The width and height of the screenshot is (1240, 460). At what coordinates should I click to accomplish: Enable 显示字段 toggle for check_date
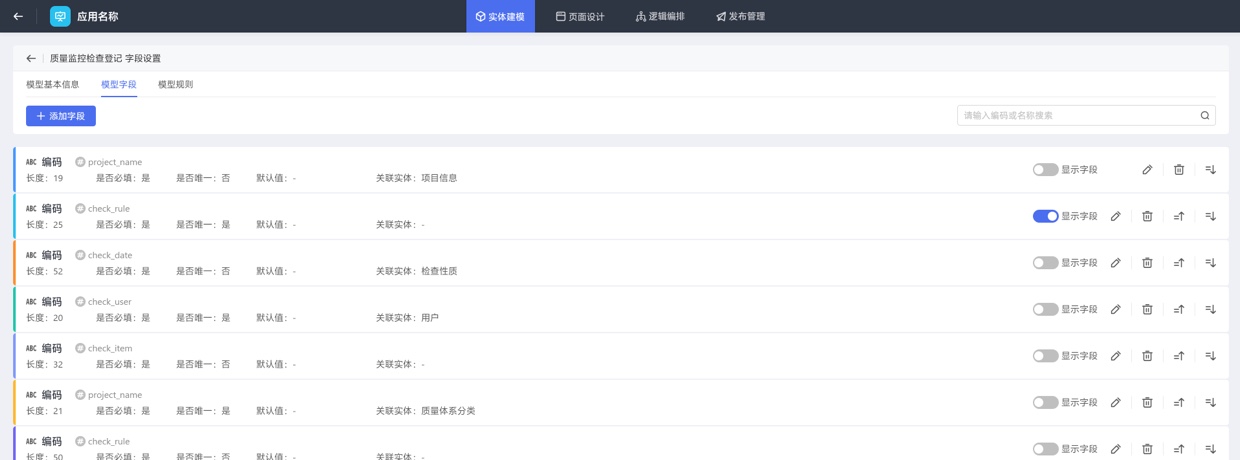[x=1045, y=263]
